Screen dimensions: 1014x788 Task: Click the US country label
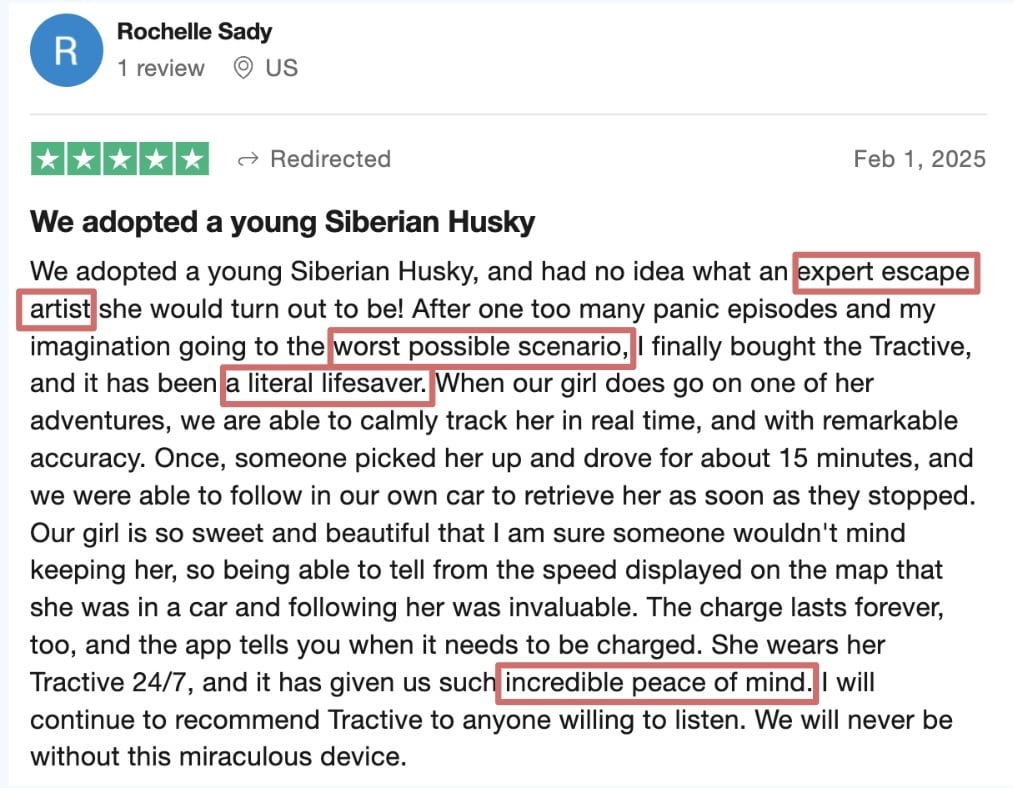pyautogui.click(x=281, y=68)
